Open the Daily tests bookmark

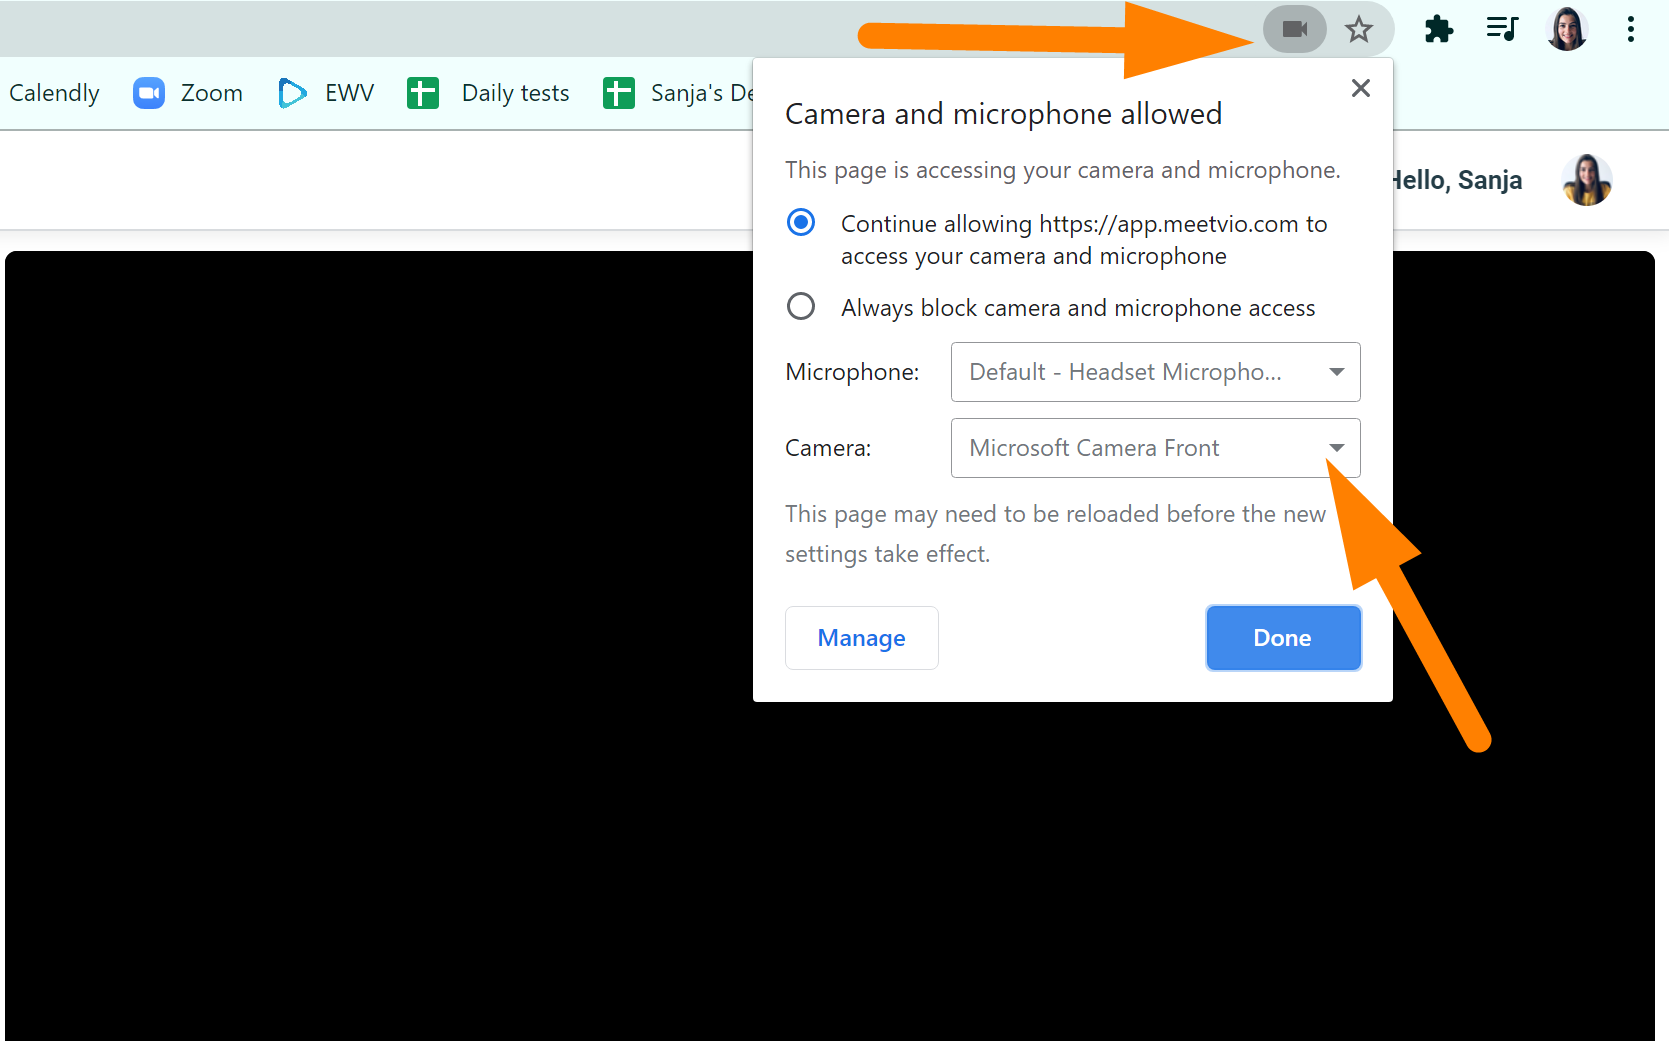488,93
